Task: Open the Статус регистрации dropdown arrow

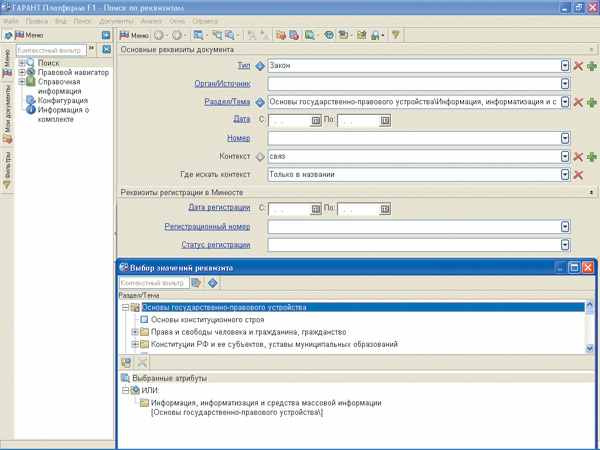Action: (565, 245)
